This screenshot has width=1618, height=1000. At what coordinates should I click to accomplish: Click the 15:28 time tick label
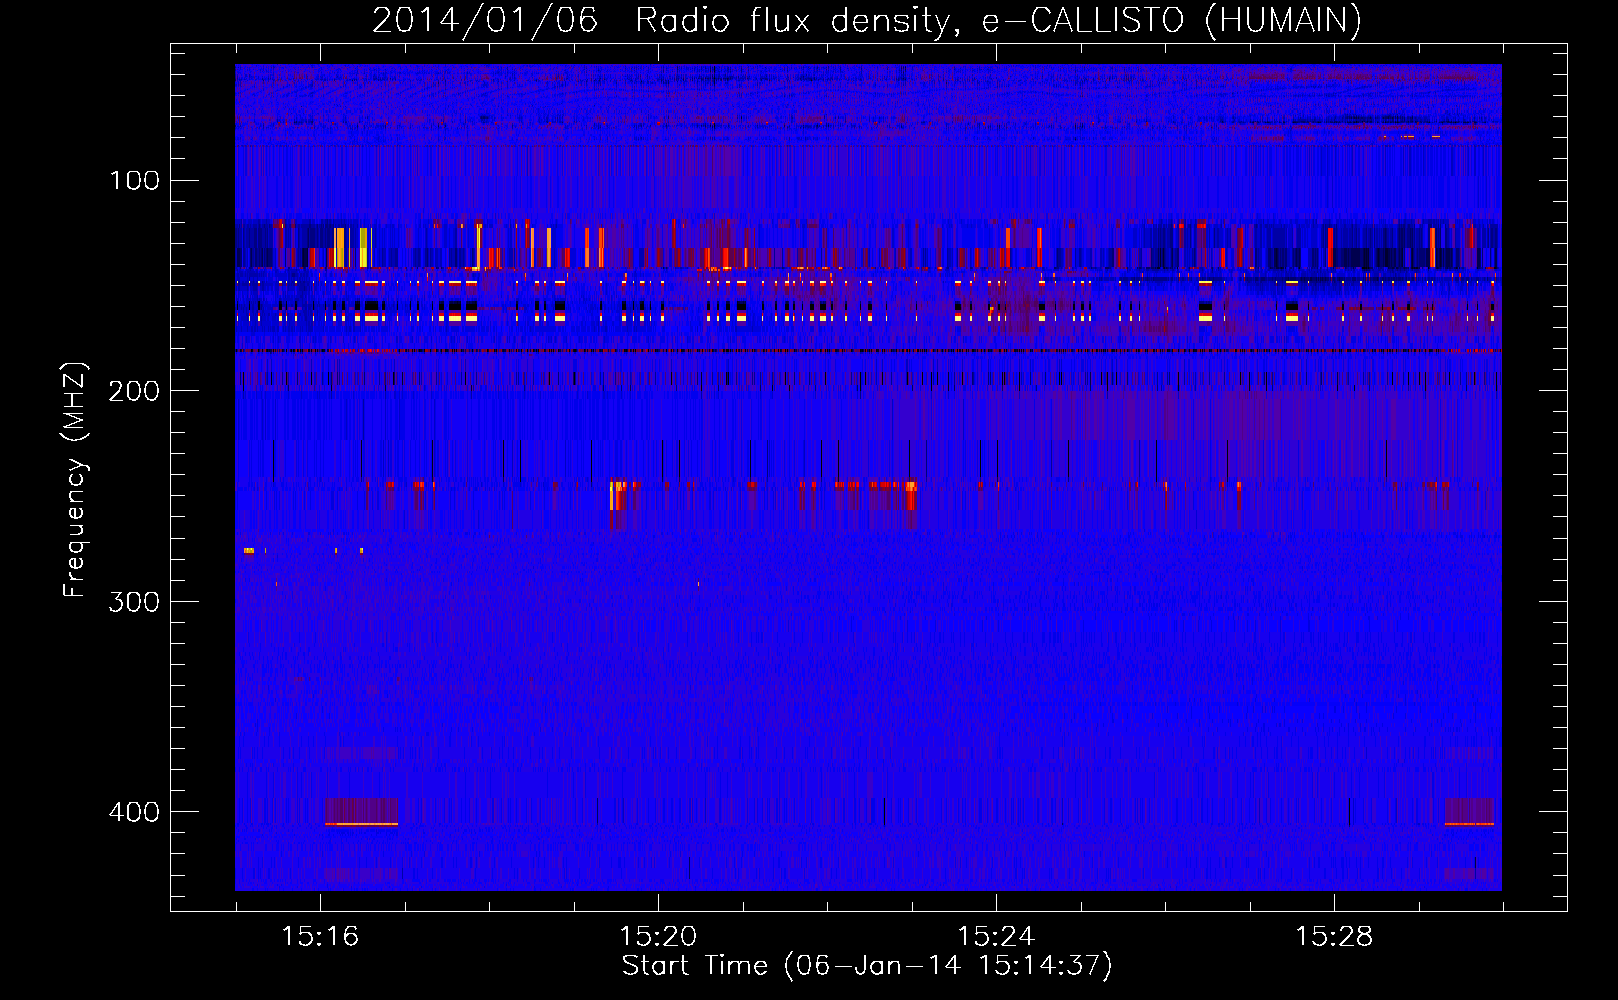[1334, 936]
